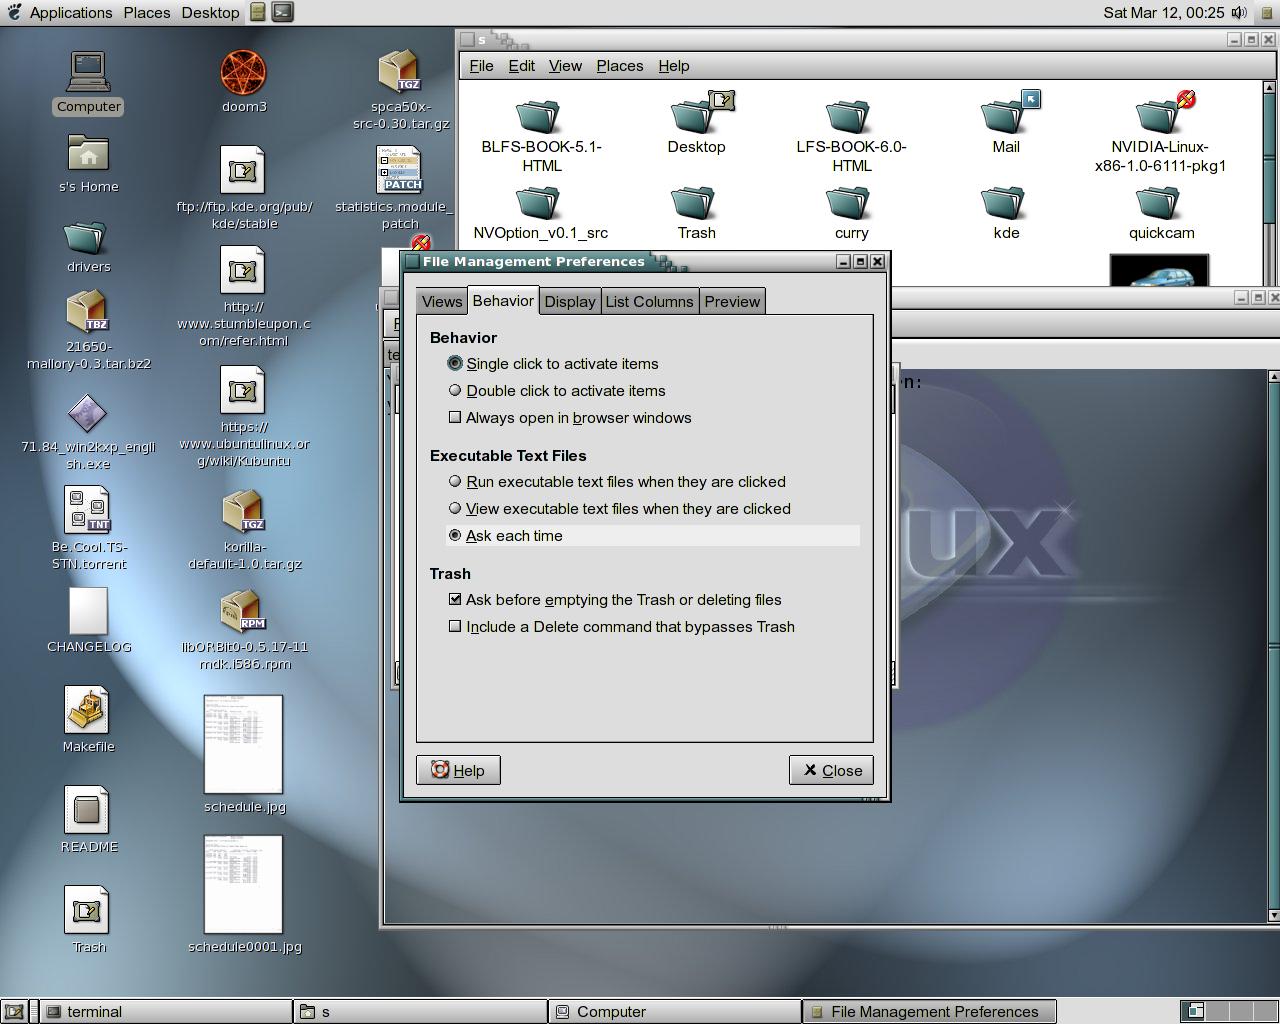
Task: Switch to the Views tab
Action: coord(442,302)
